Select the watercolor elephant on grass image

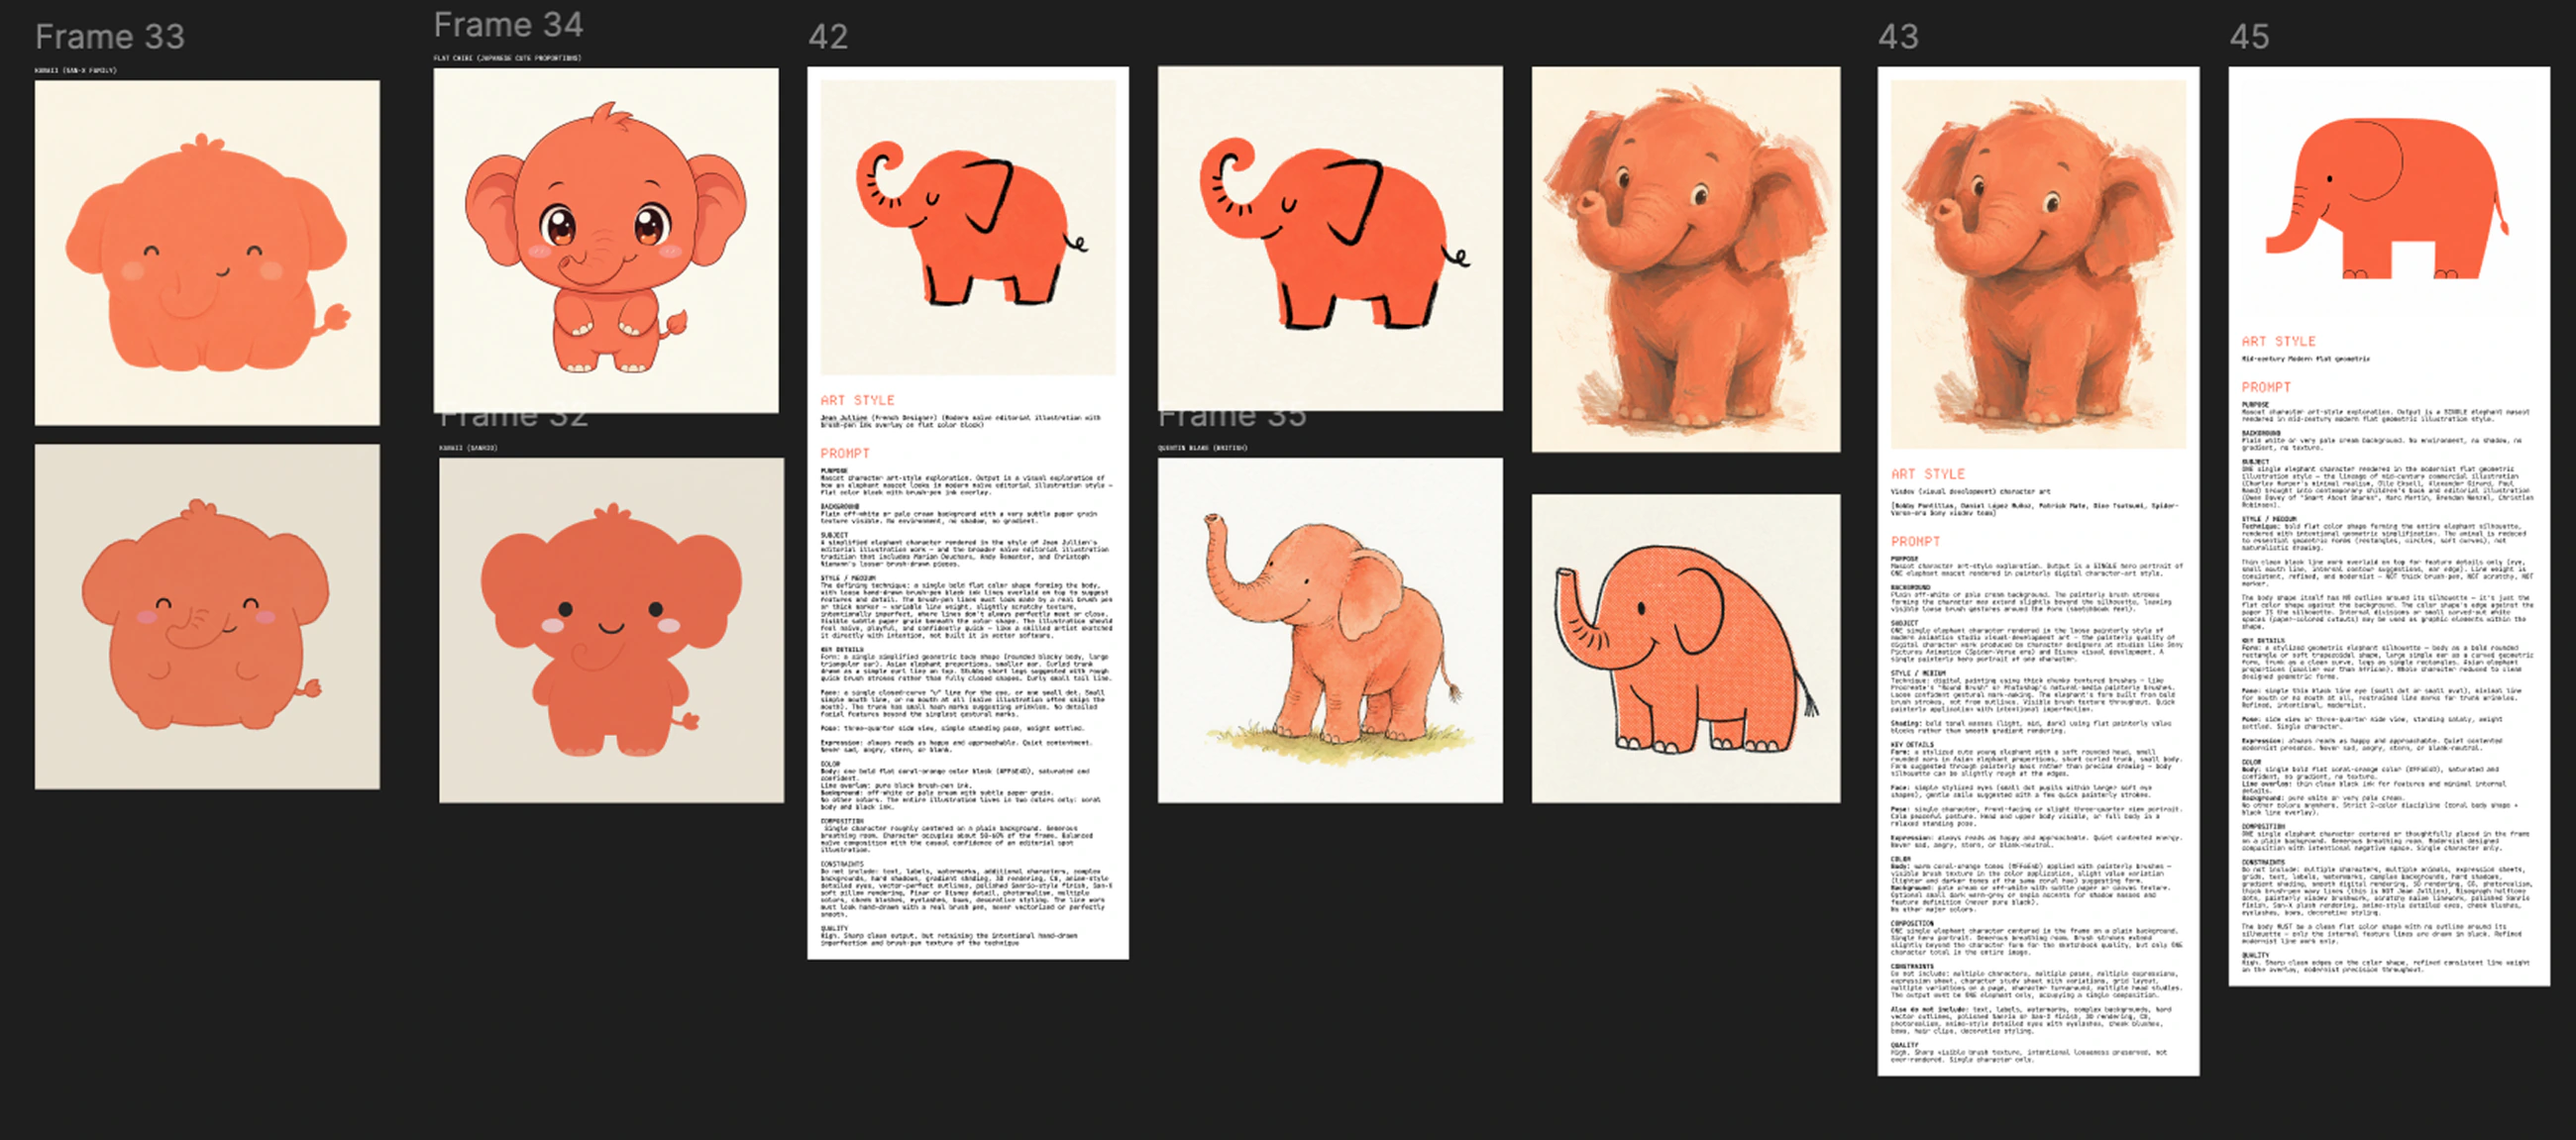(1330, 630)
